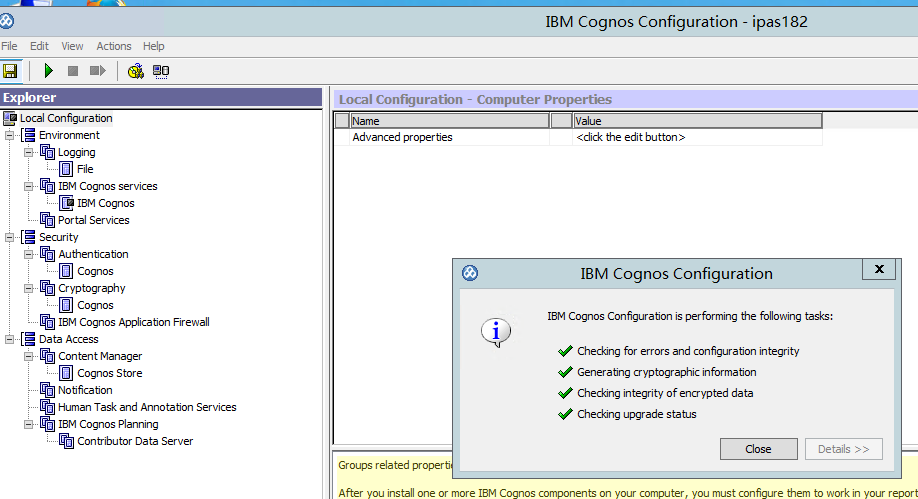The height and width of the screenshot is (499, 918).
Task: Click the Contributor Data Server icon
Action: (x=66, y=441)
